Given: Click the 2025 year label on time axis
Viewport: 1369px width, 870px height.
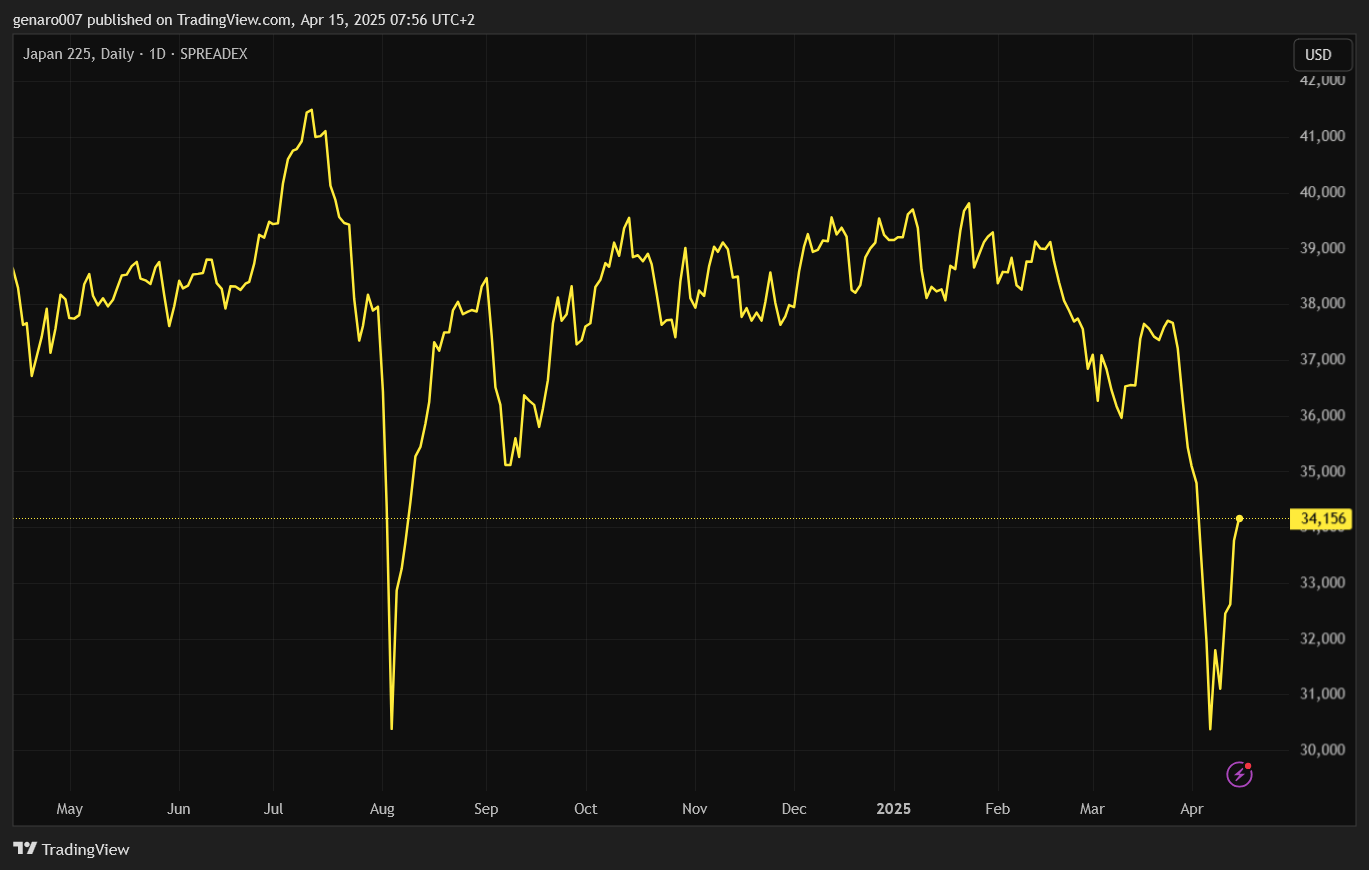Looking at the screenshot, I should coord(893,808).
